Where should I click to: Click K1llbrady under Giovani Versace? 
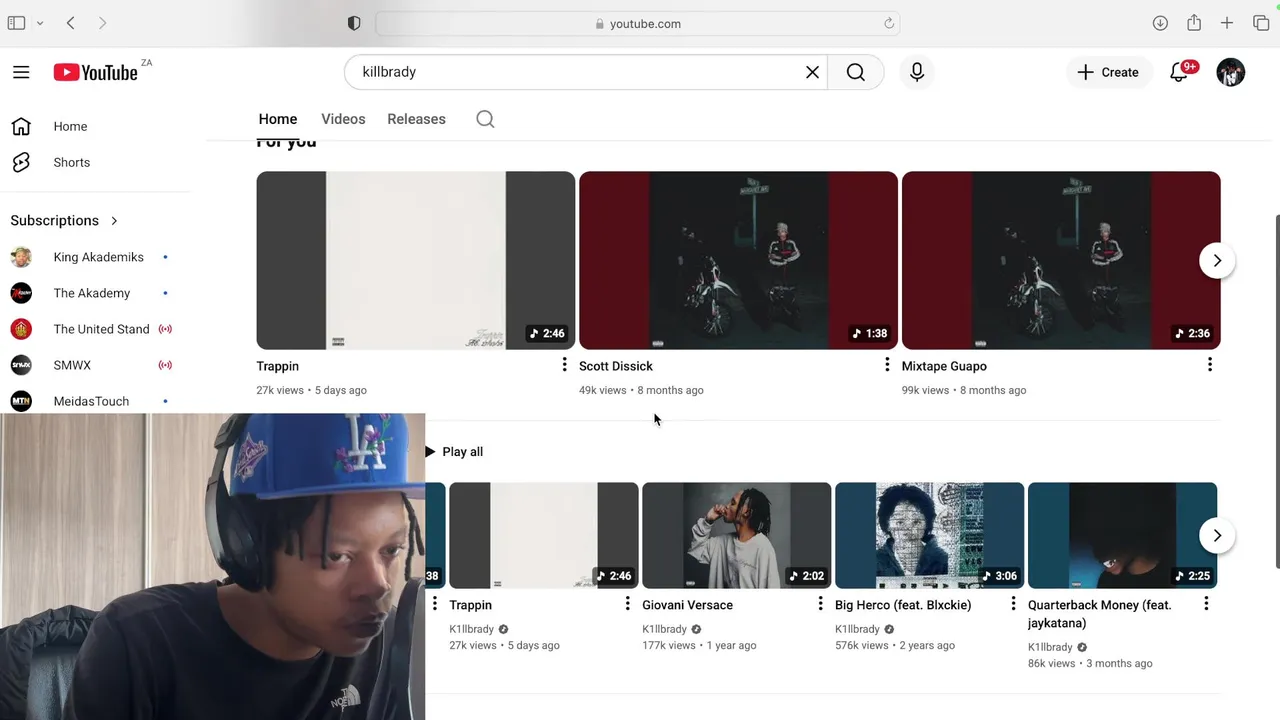tap(664, 629)
